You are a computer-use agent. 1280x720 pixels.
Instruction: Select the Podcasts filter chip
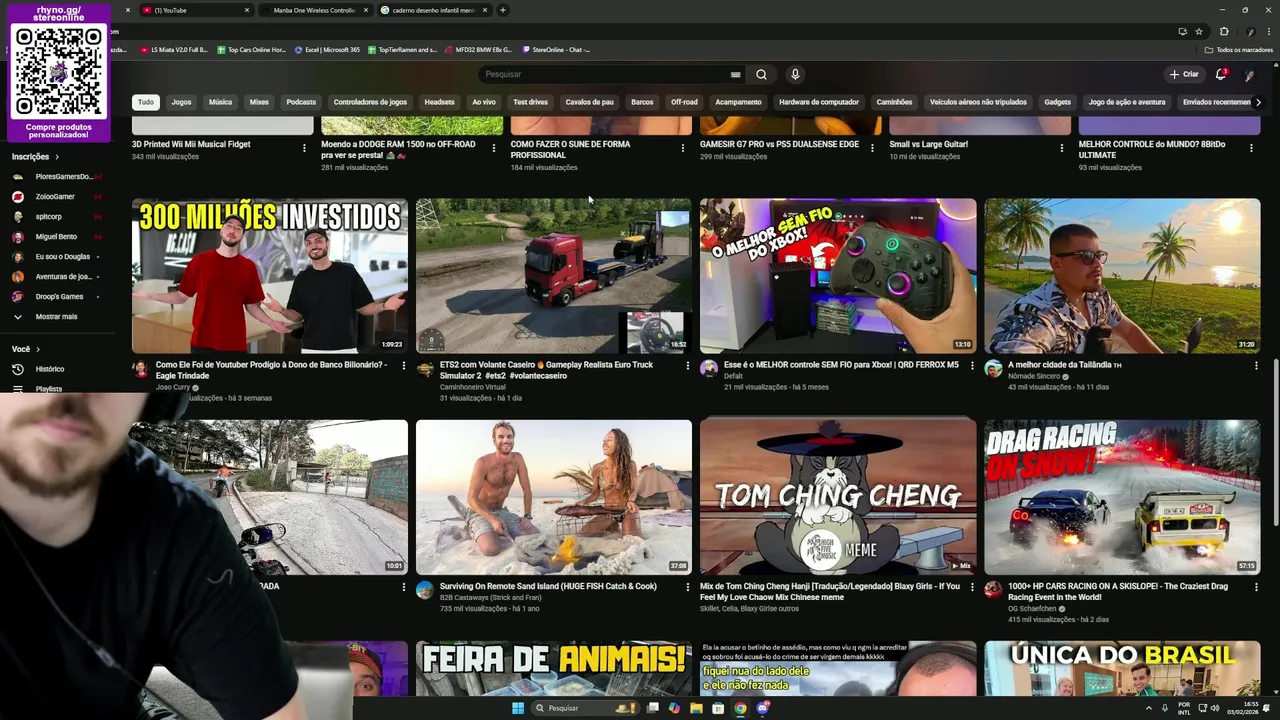(301, 102)
